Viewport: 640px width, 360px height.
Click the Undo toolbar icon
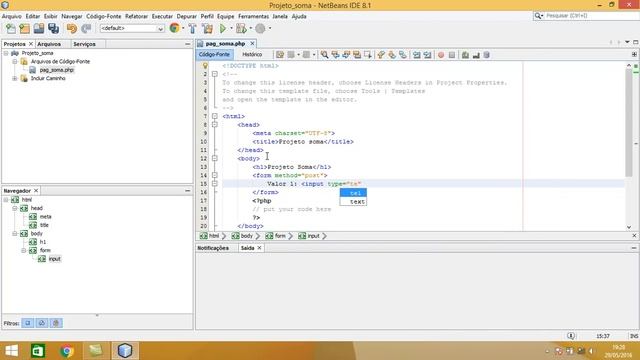(x=72, y=28)
